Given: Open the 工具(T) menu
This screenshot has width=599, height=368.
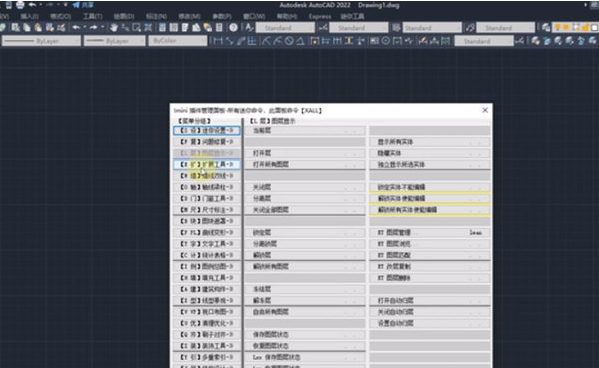Looking at the screenshot, I should coord(92,16).
